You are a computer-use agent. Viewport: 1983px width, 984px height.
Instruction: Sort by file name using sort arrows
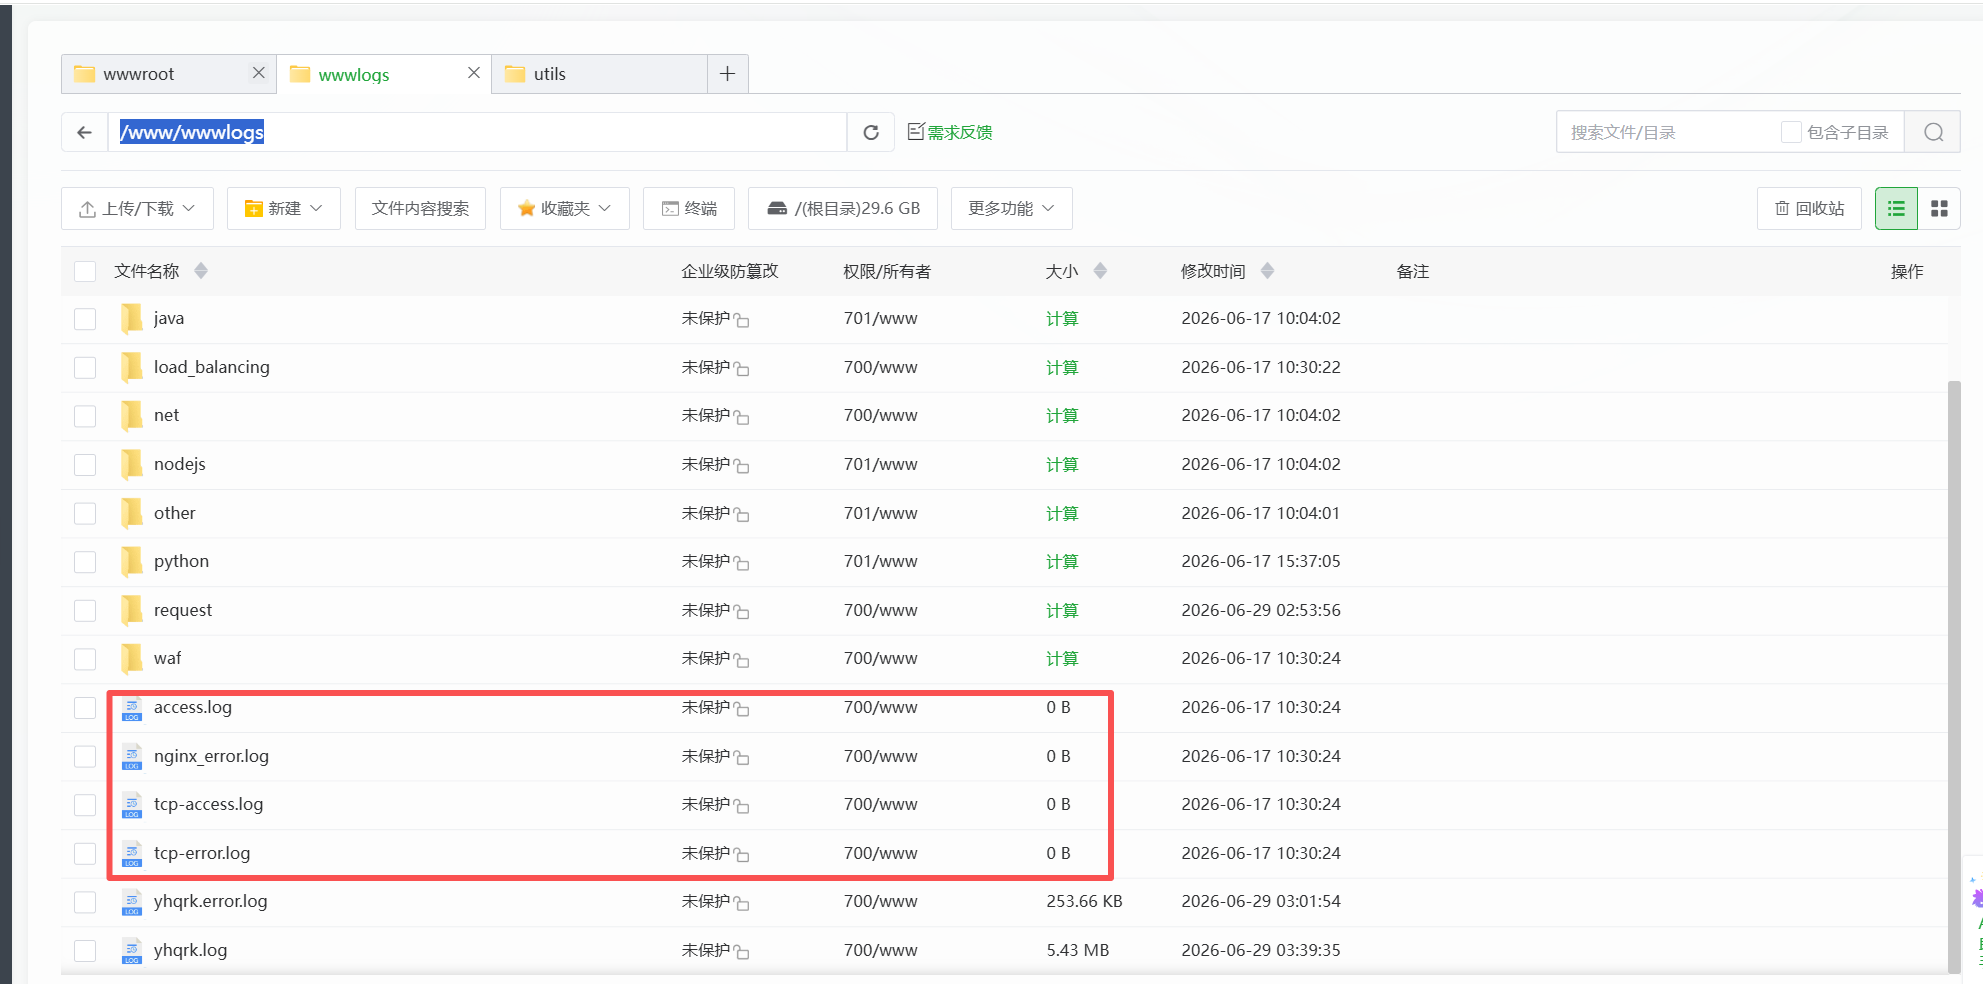tap(201, 271)
